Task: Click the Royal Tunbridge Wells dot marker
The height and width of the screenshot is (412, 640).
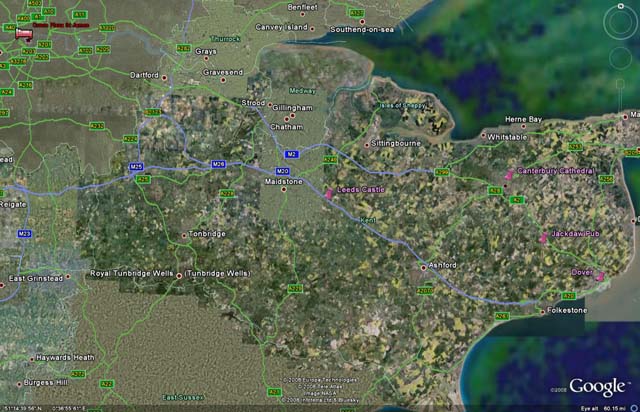Action: coord(179,276)
